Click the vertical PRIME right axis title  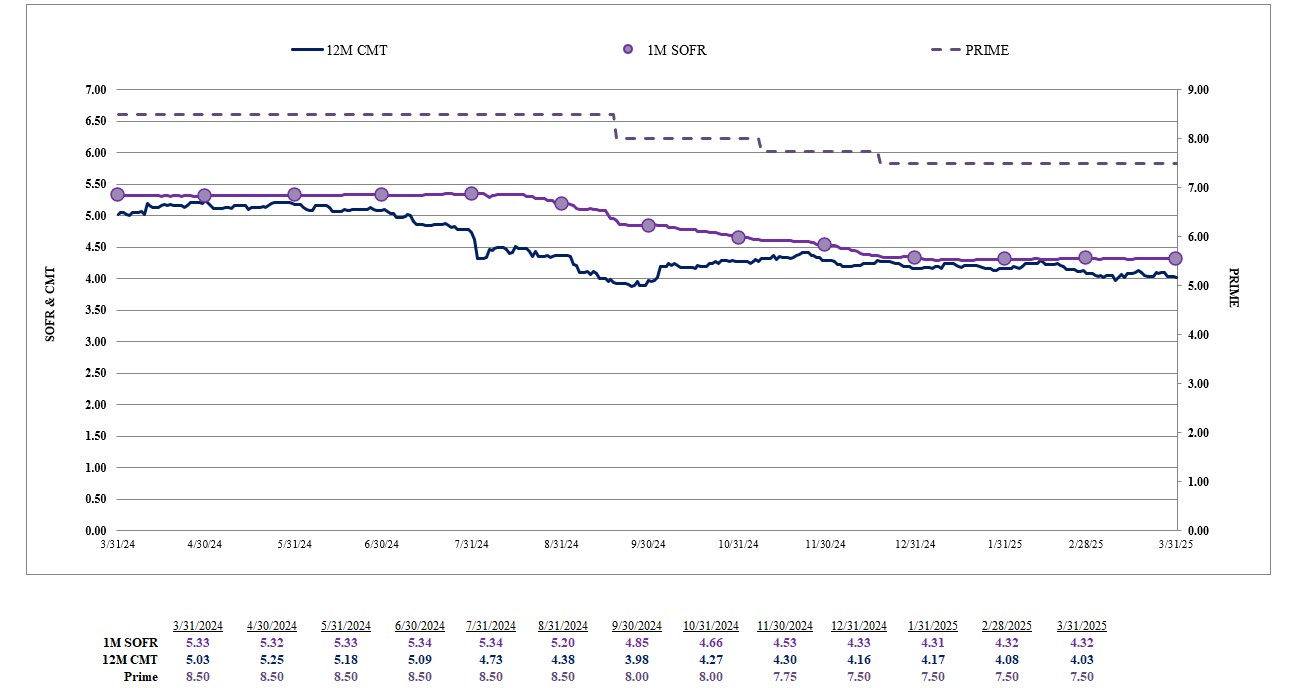click(x=1233, y=288)
